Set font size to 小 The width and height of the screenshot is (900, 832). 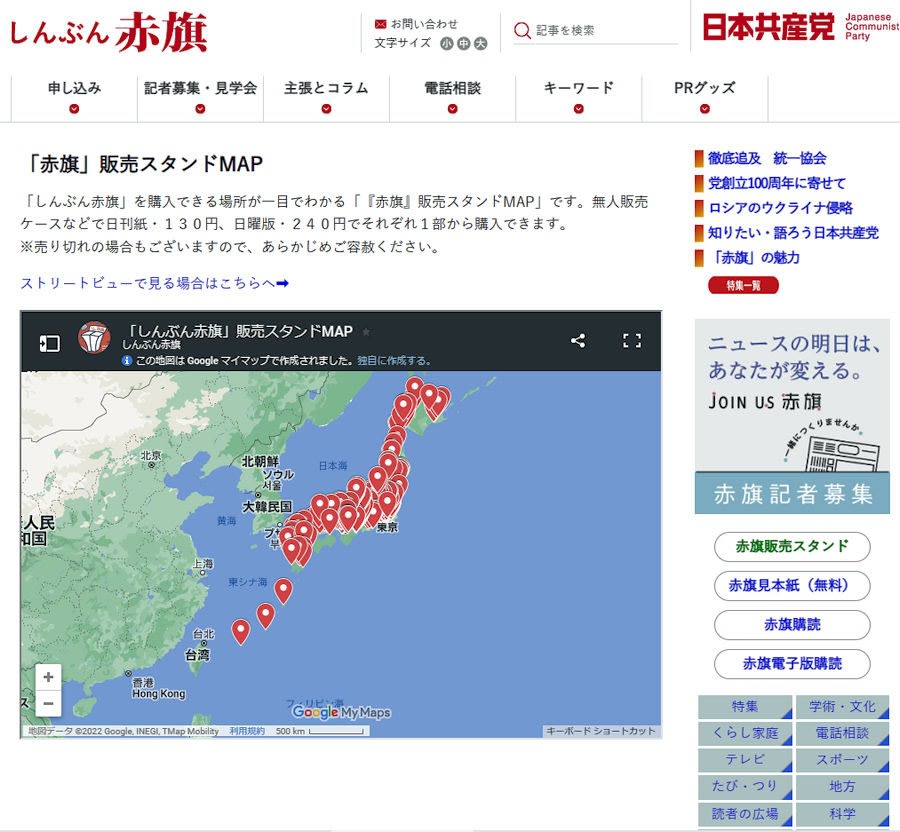pos(447,44)
